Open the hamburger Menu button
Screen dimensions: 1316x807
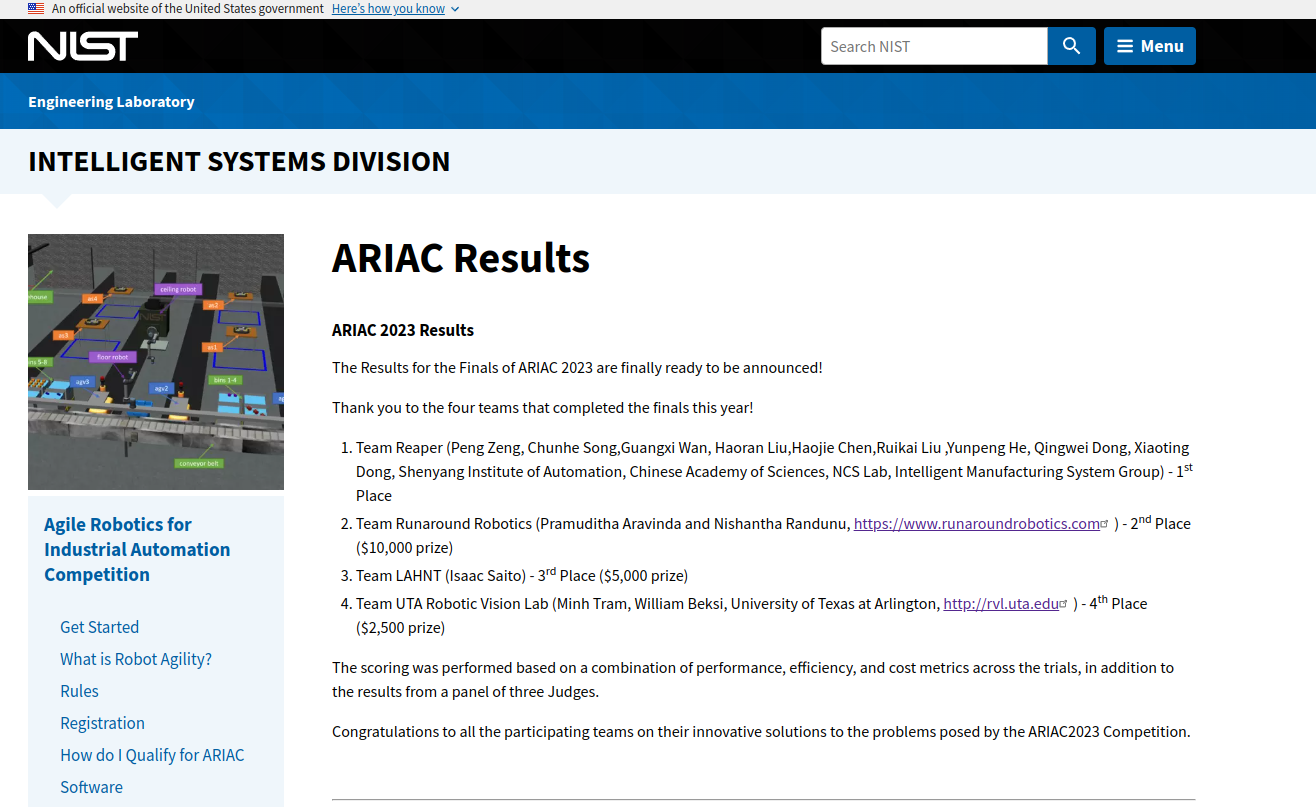(x=1149, y=46)
